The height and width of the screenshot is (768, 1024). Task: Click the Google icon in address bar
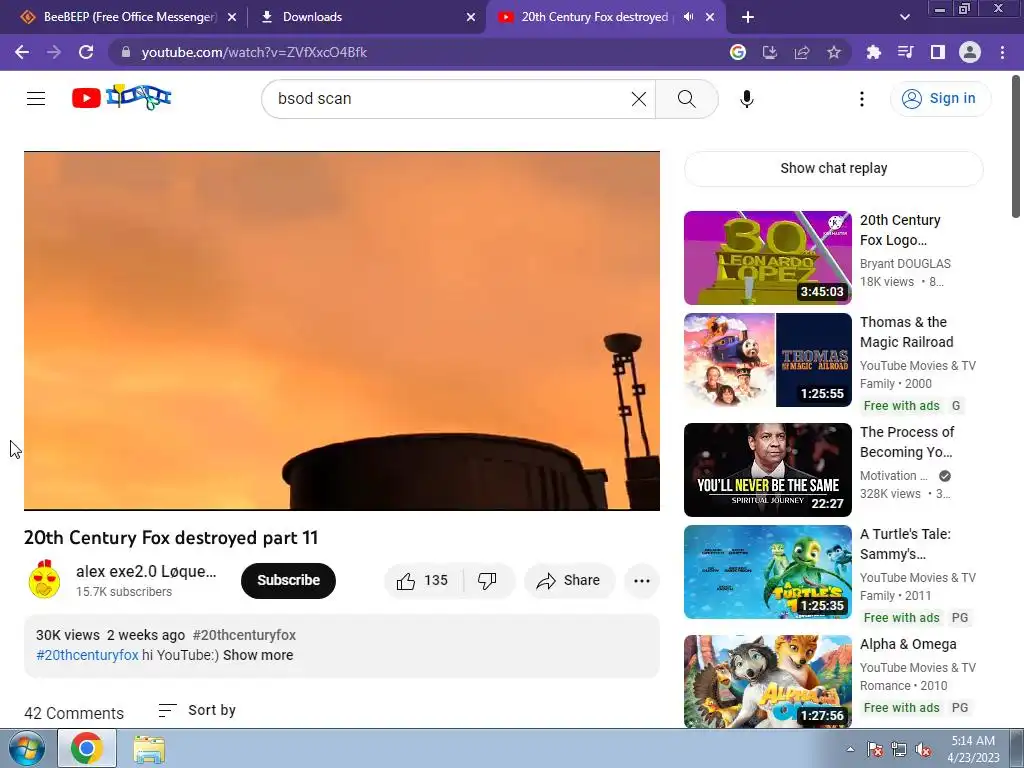[738, 52]
